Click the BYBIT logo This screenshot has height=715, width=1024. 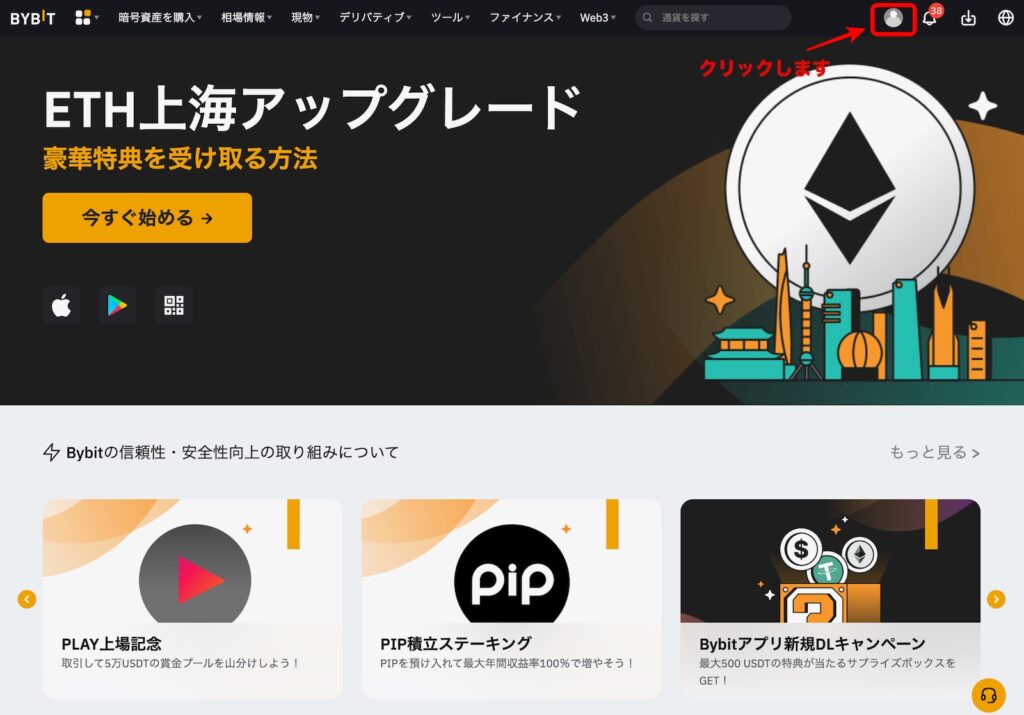click(33, 18)
